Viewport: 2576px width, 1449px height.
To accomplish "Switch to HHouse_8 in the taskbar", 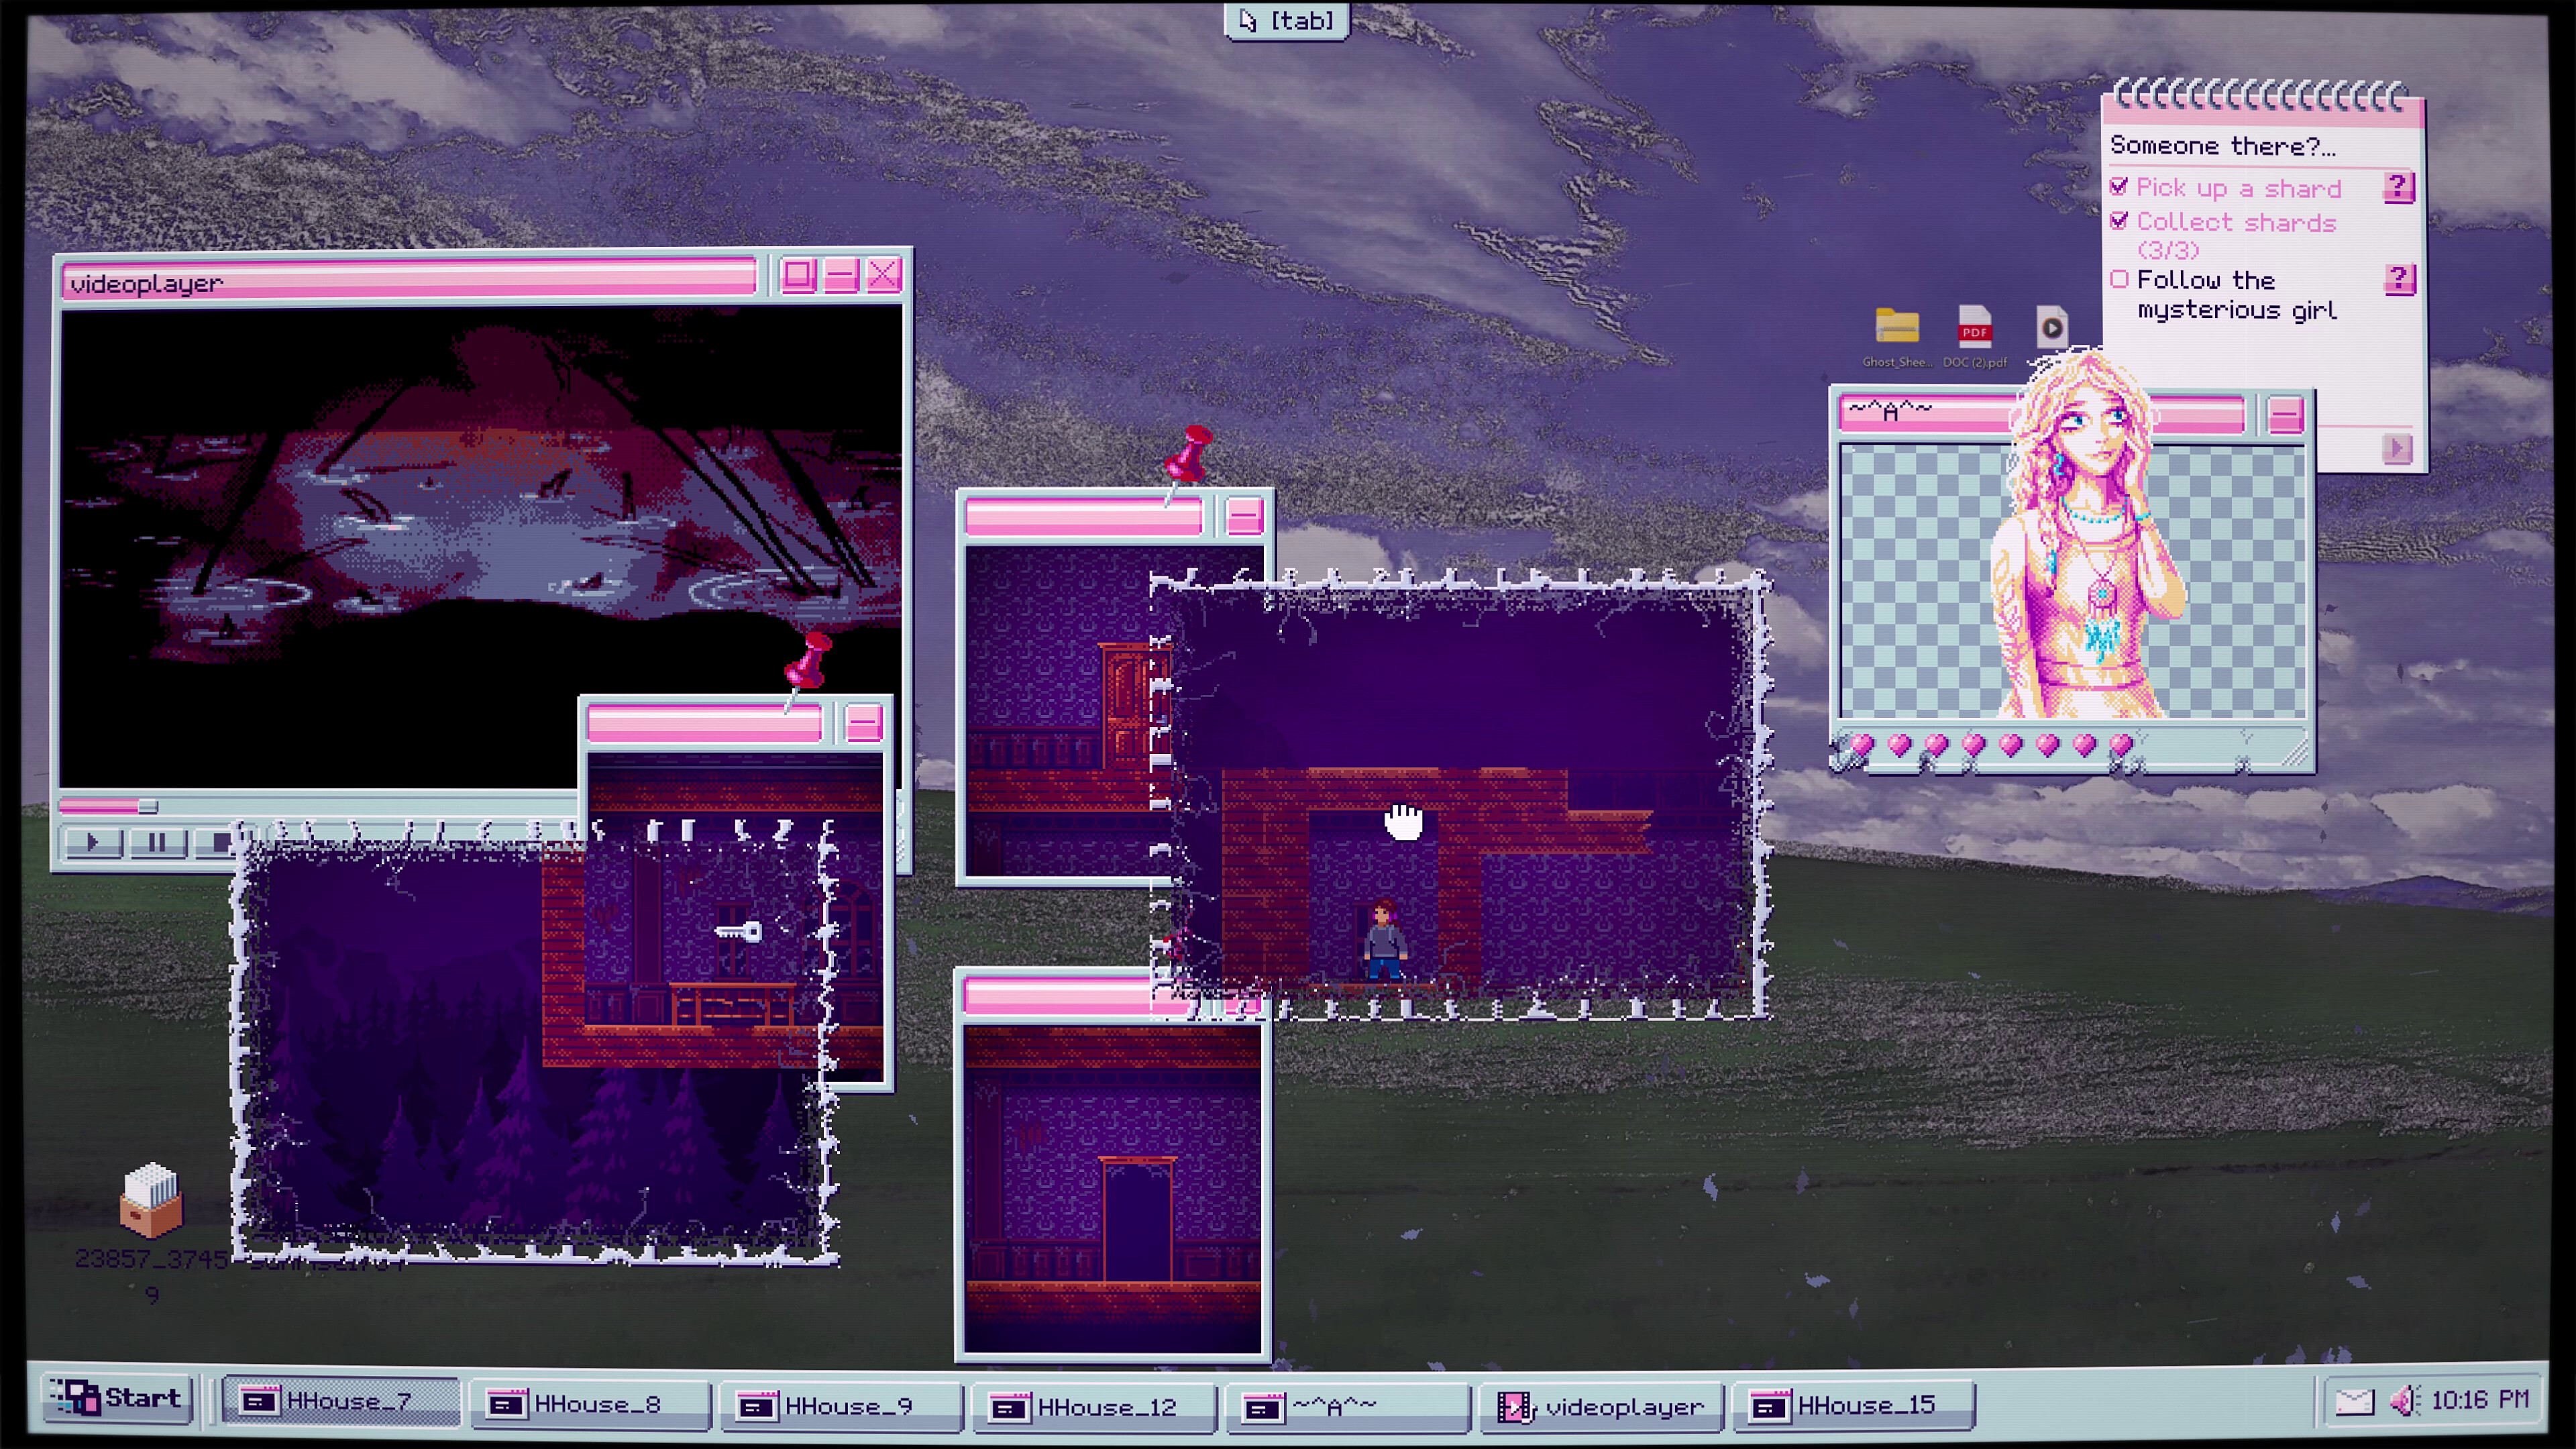I will [x=590, y=1404].
